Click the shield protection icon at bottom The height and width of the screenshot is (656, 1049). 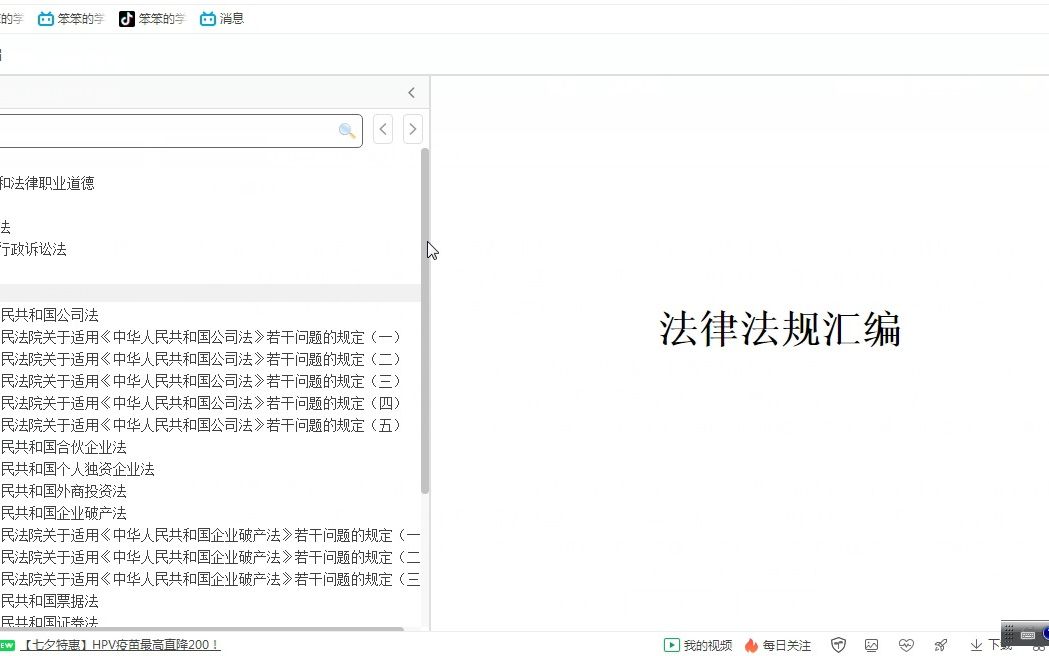[838, 645]
